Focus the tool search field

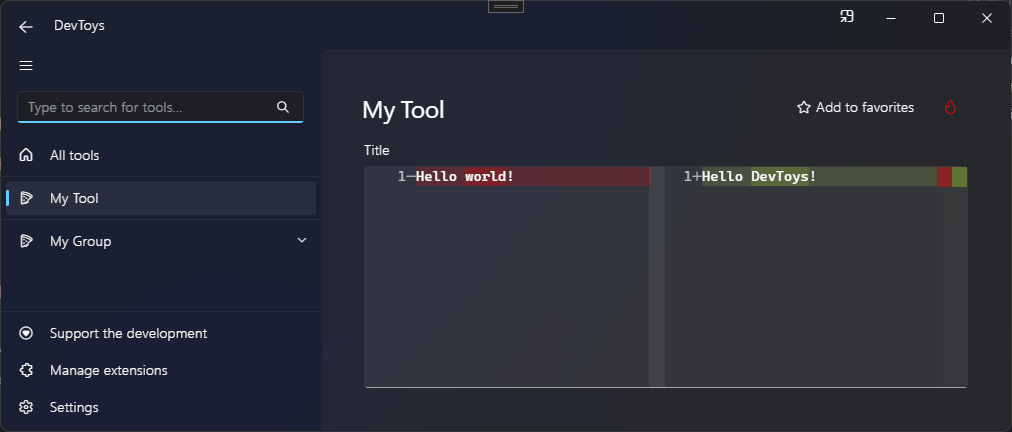tap(160, 107)
